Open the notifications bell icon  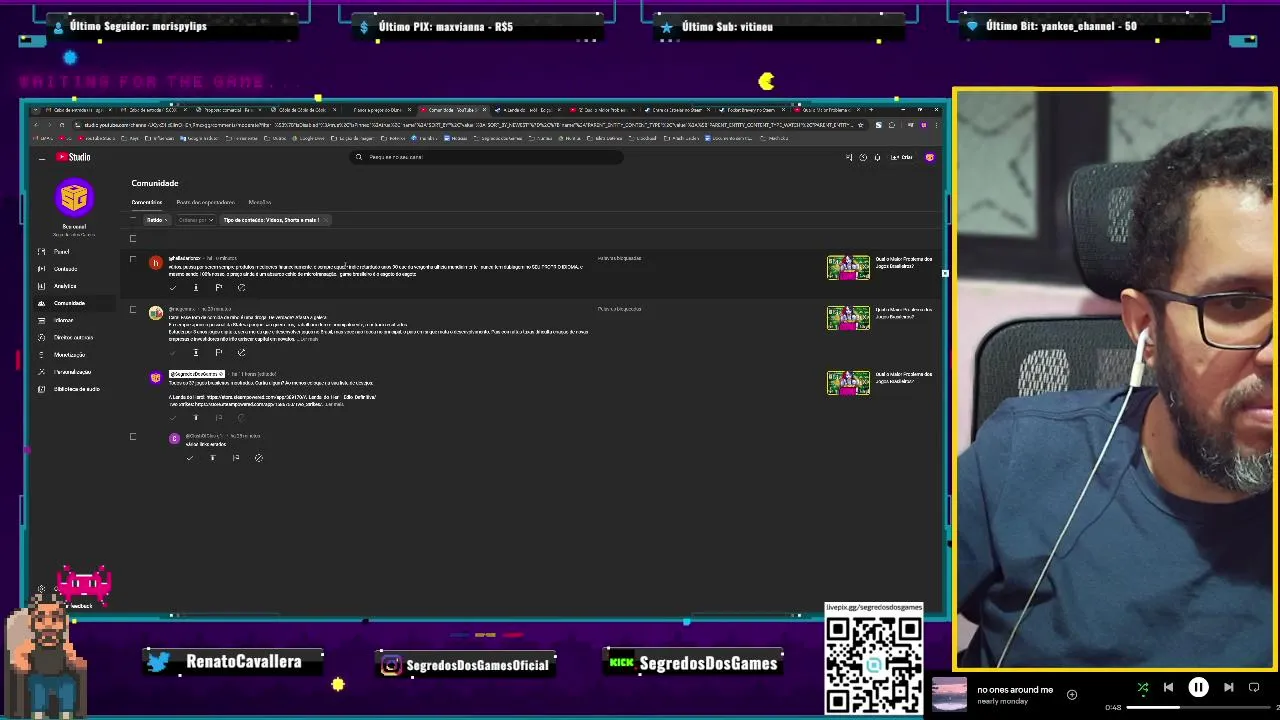(877, 157)
